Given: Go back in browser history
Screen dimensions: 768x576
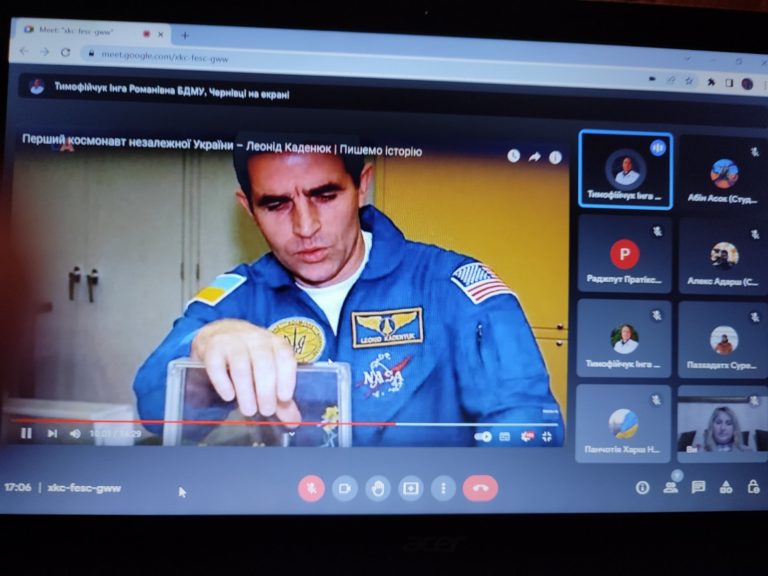Looking at the screenshot, I should click(x=24, y=51).
